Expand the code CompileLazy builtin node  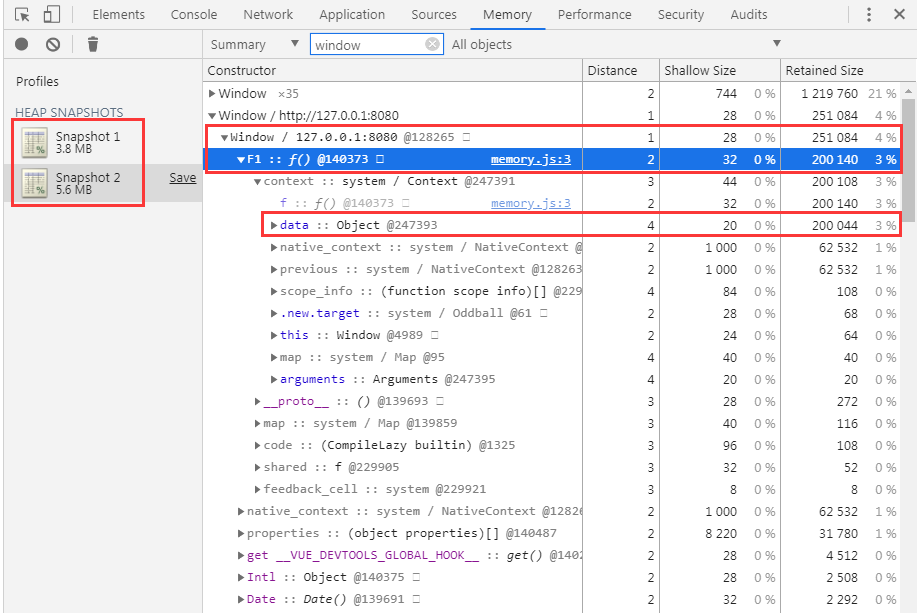pyautogui.click(x=257, y=445)
